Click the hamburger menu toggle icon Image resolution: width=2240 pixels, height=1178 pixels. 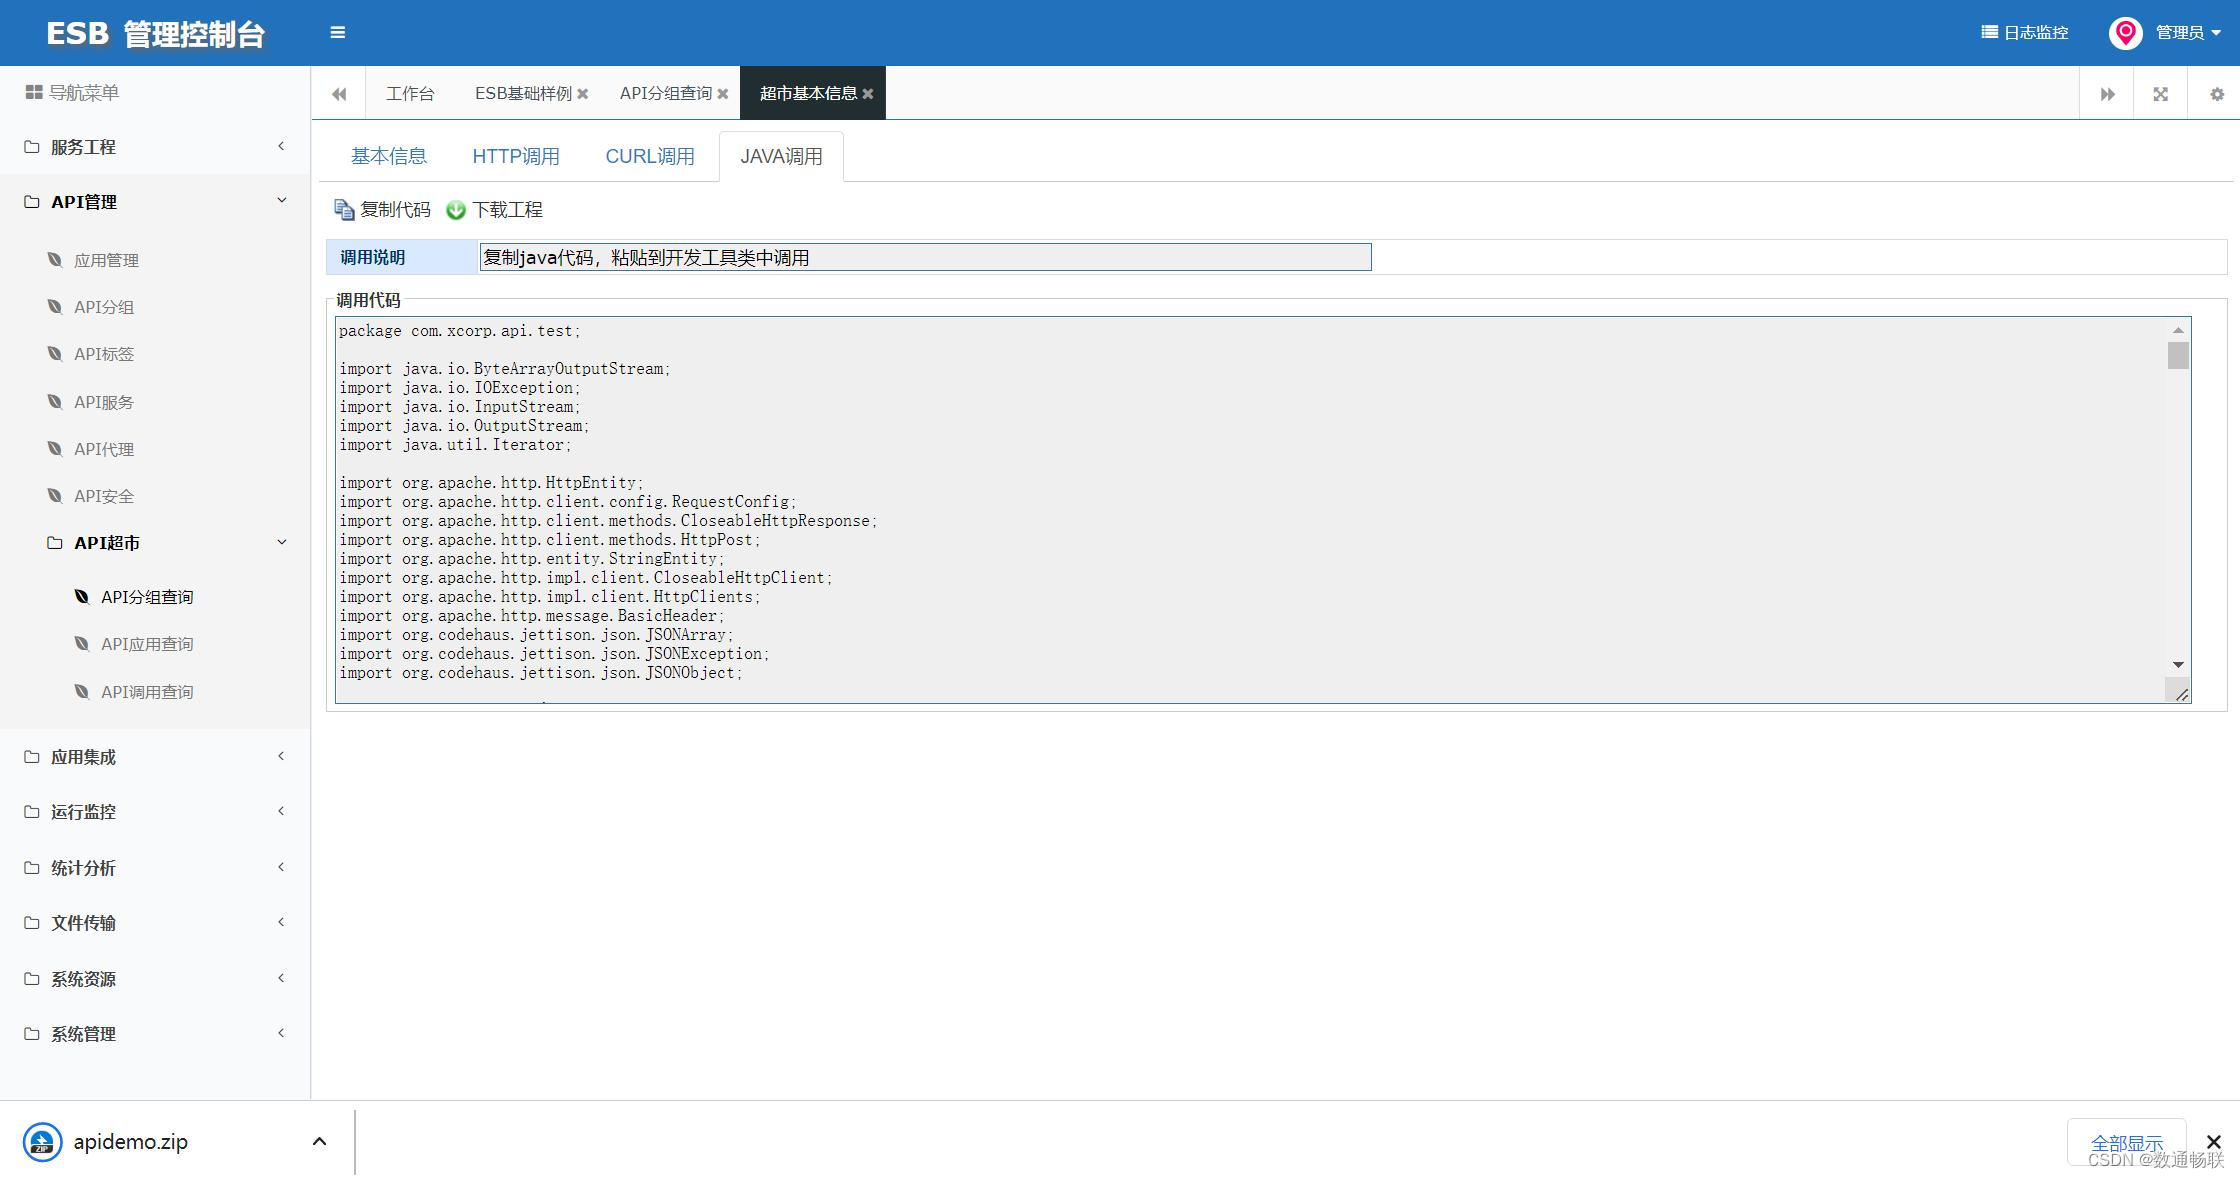pos(338,33)
